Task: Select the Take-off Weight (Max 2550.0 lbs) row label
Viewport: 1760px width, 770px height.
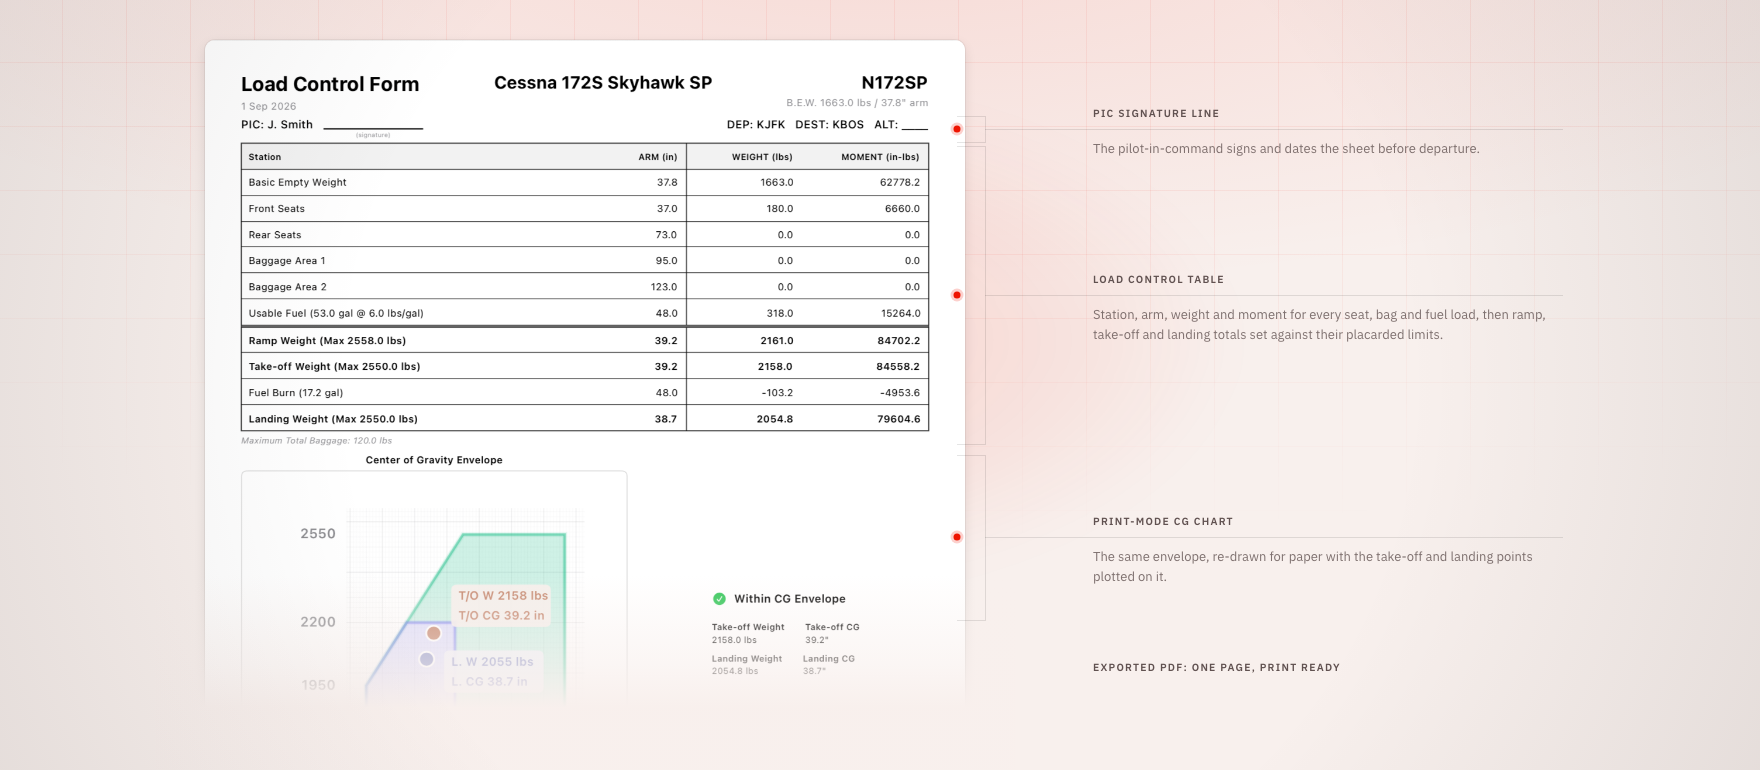Action: click(334, 367)
